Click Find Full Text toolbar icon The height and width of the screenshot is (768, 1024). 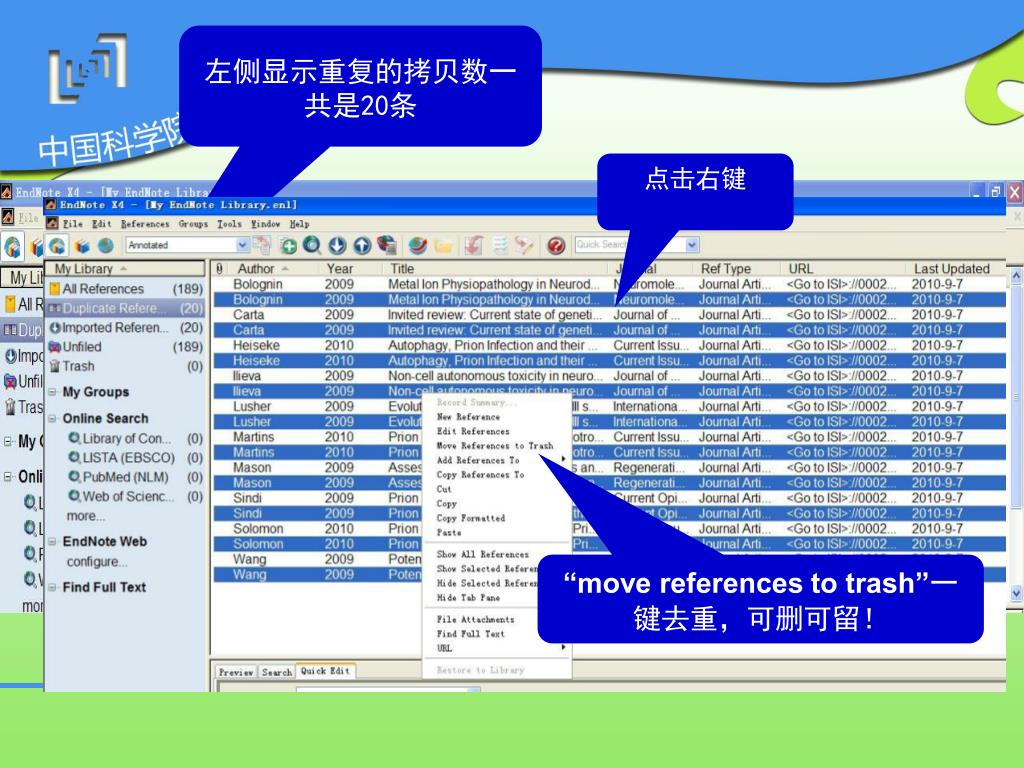(x=387, y=246)
